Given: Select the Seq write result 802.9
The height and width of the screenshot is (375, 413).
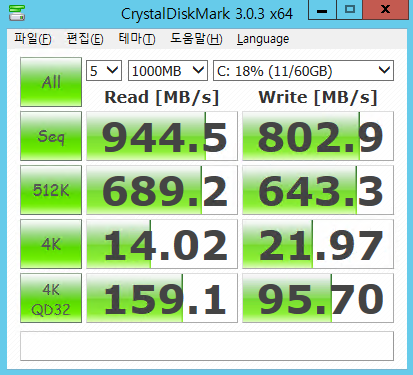Looking at the screenshot, I should 318,136.
